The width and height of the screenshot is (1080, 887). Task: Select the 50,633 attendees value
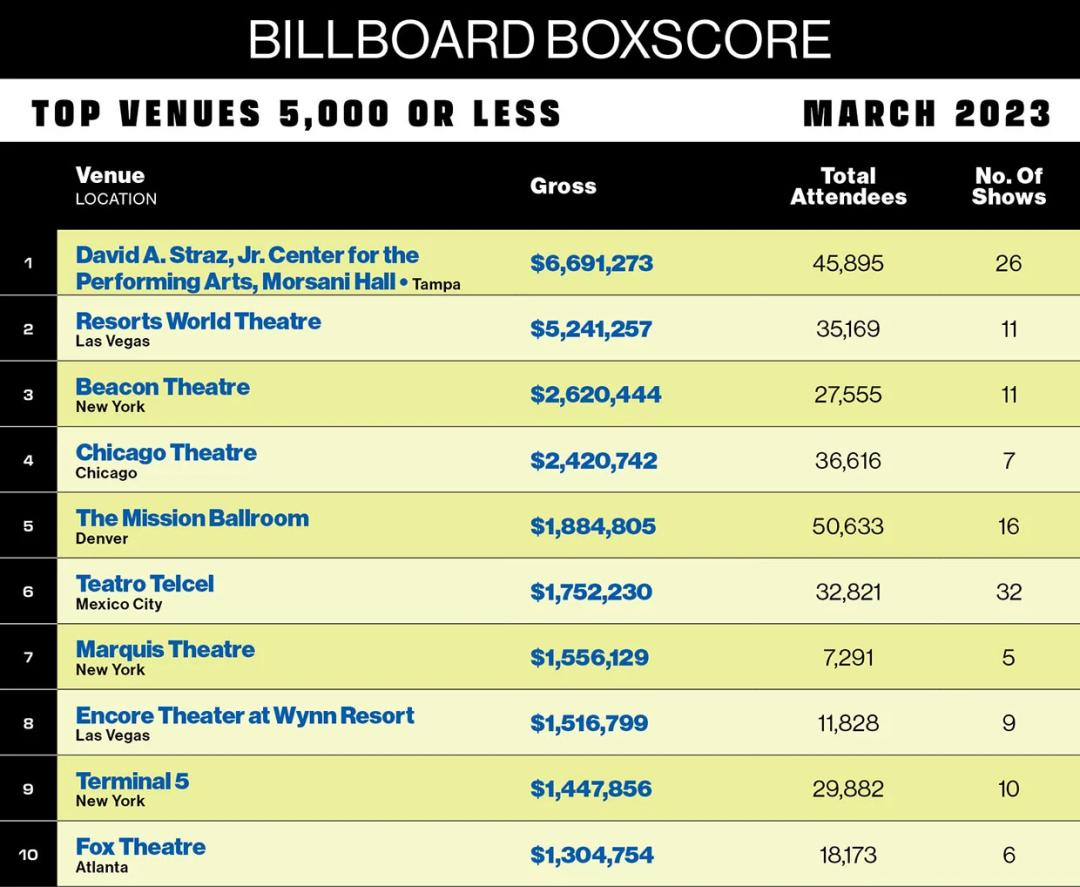pos(848,526)
